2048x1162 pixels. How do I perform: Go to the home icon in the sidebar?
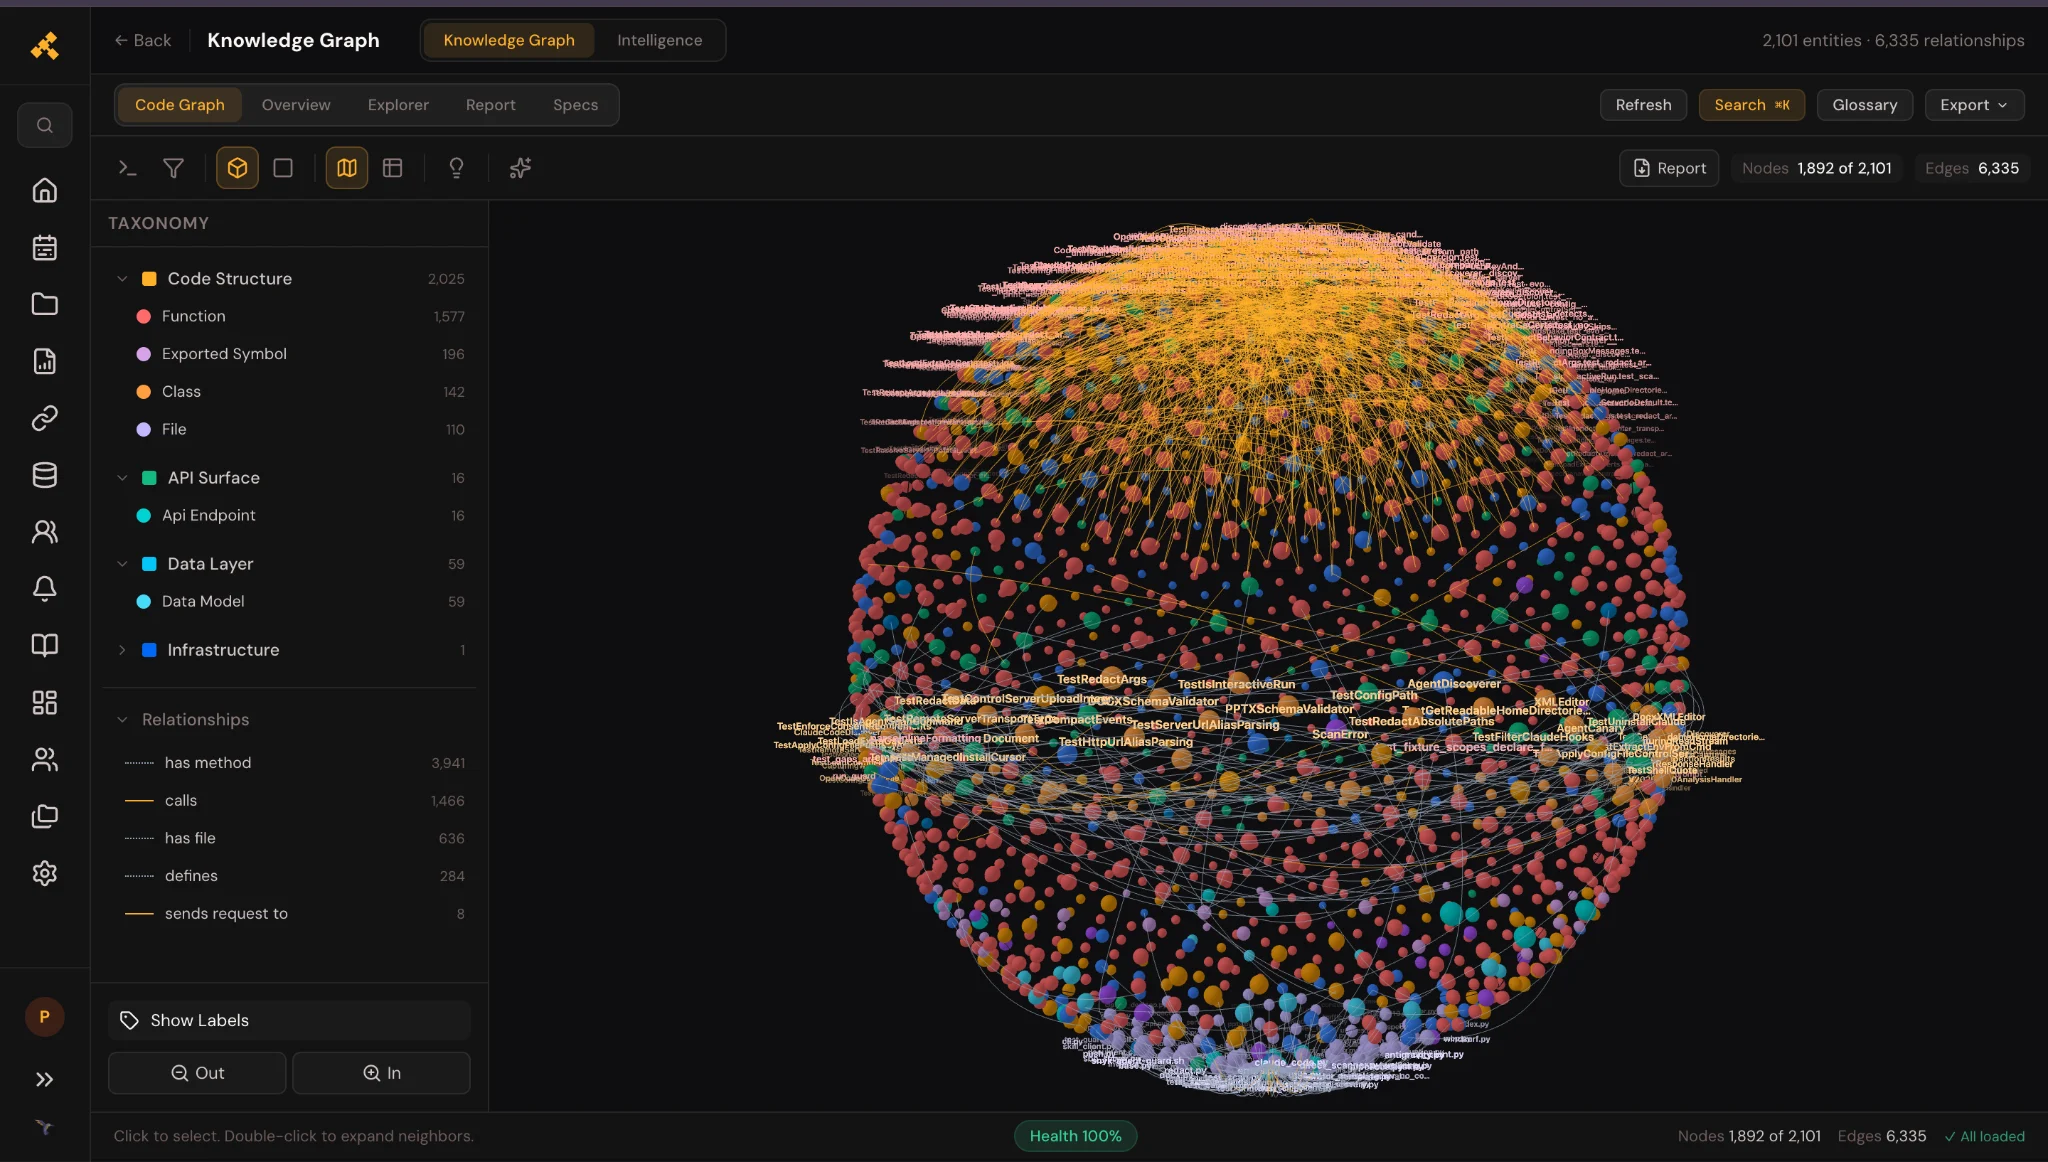(x=45, y=190)
